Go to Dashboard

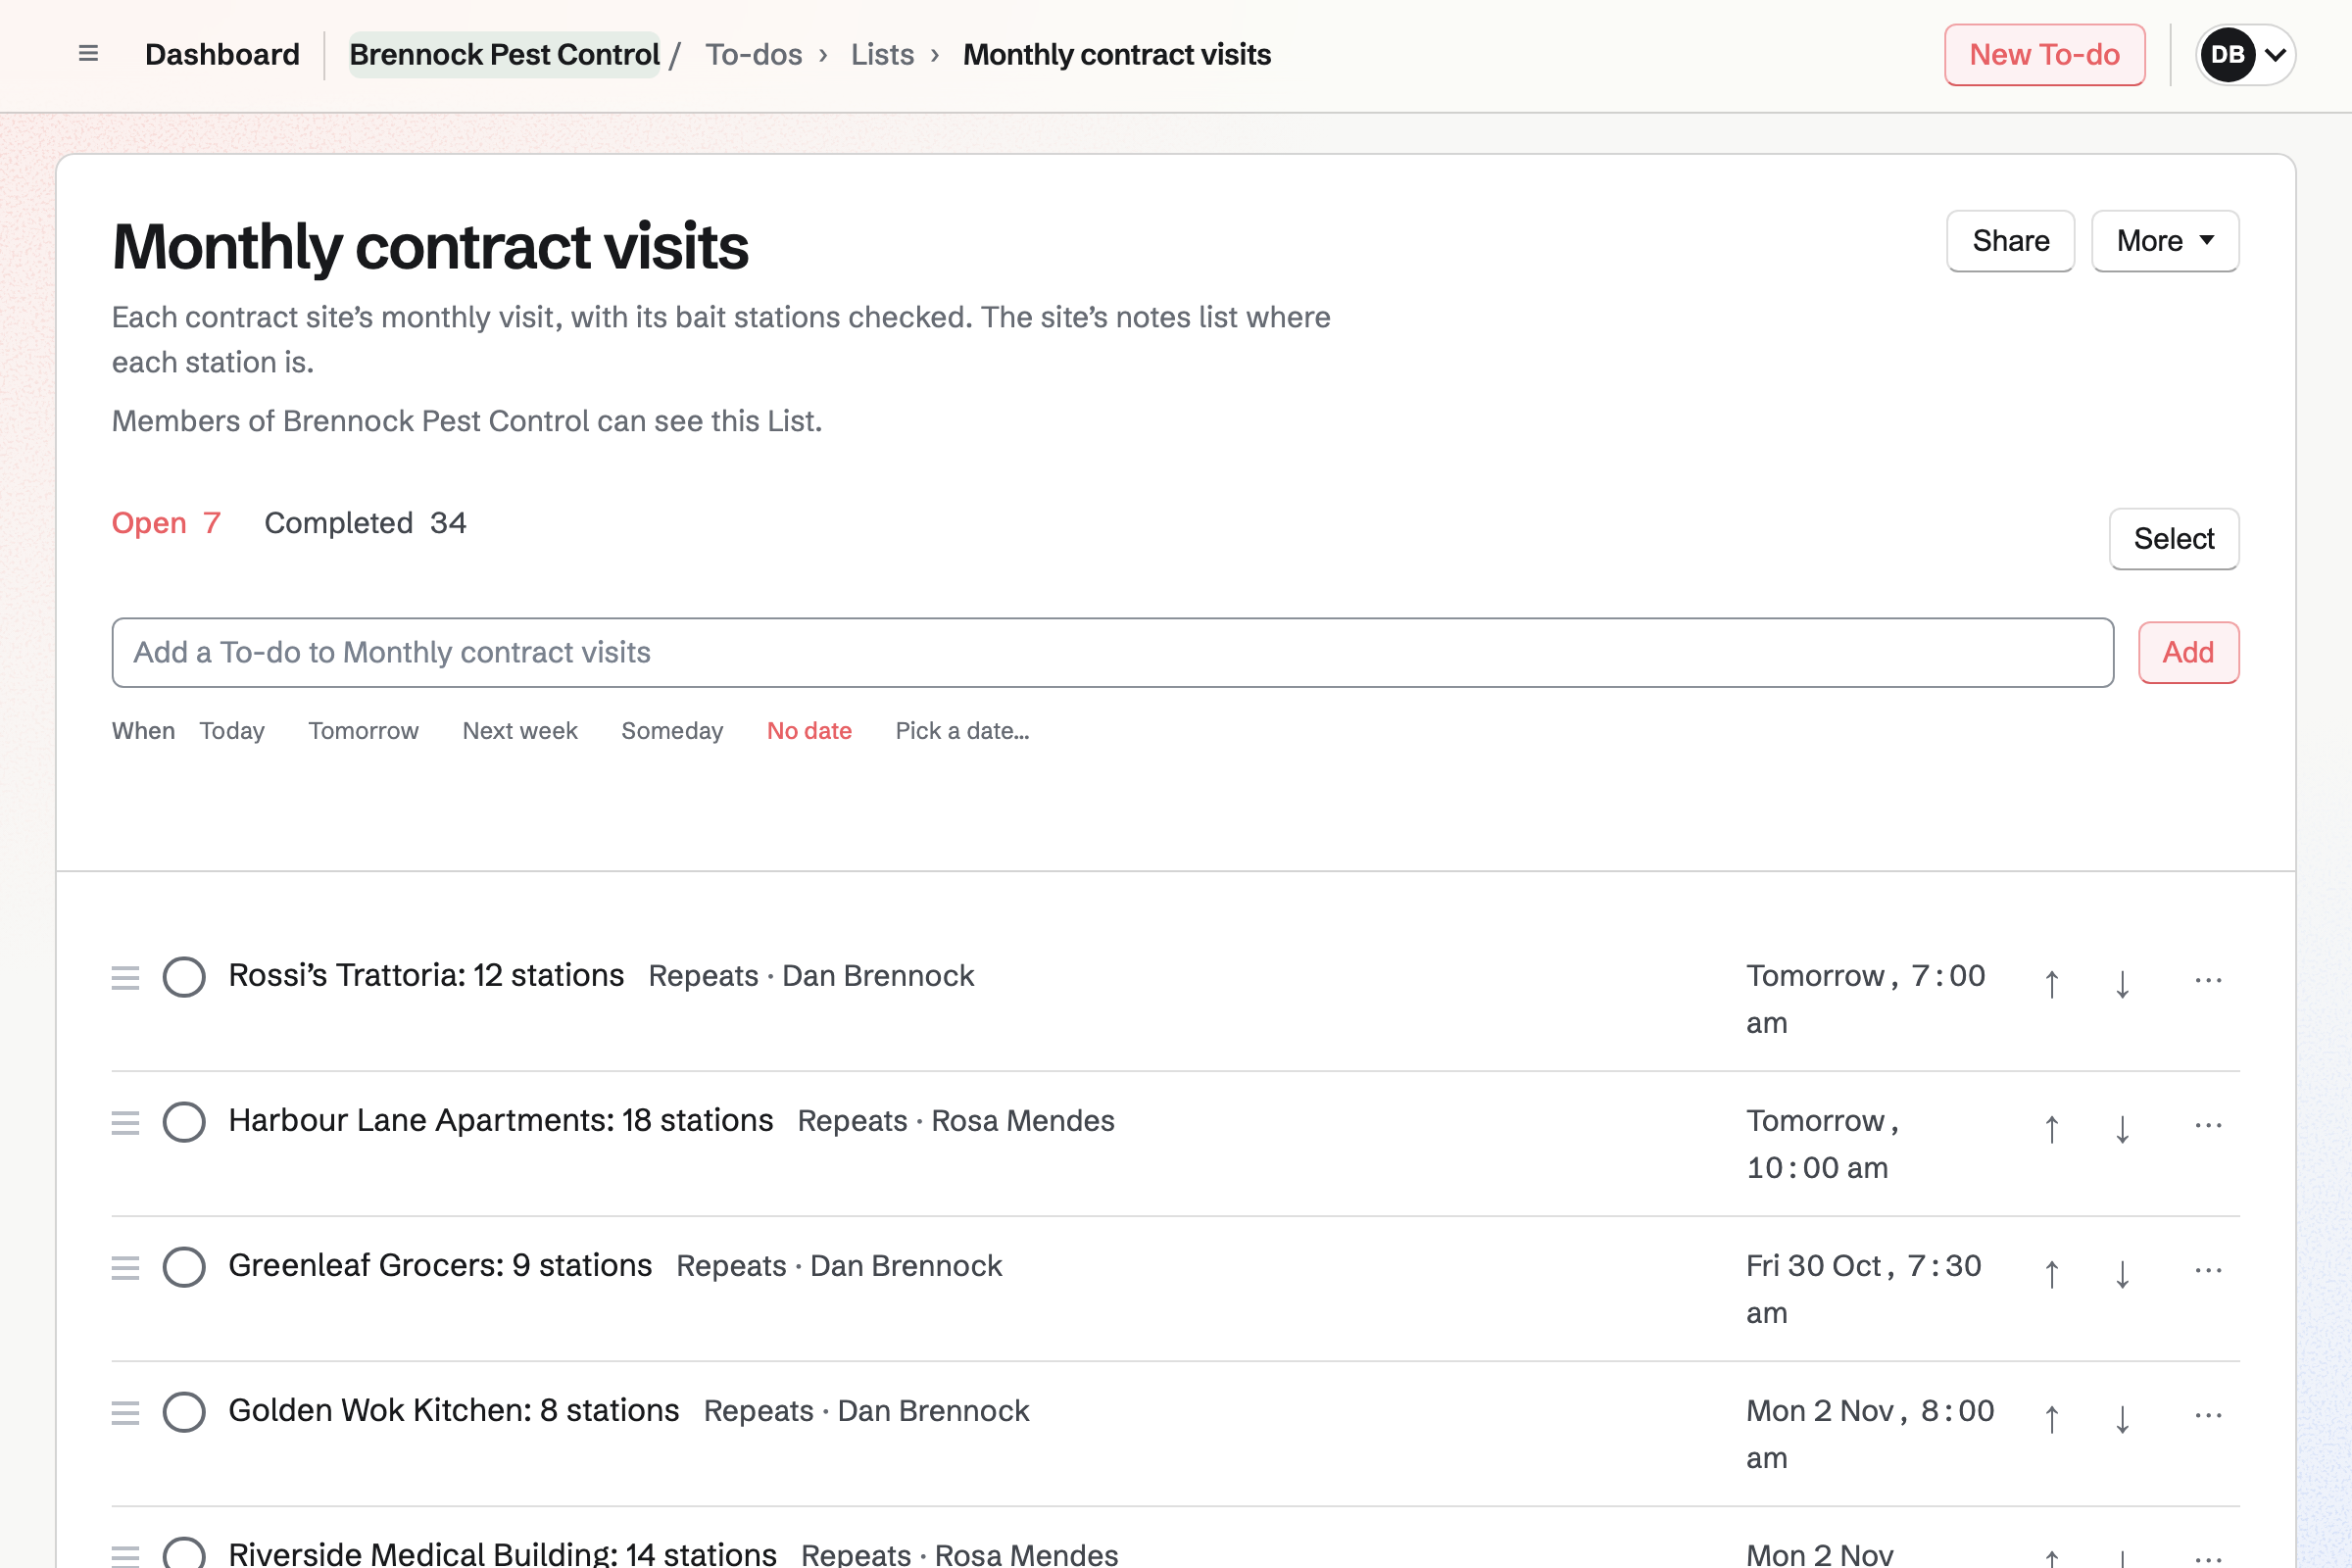coord(222,54)
